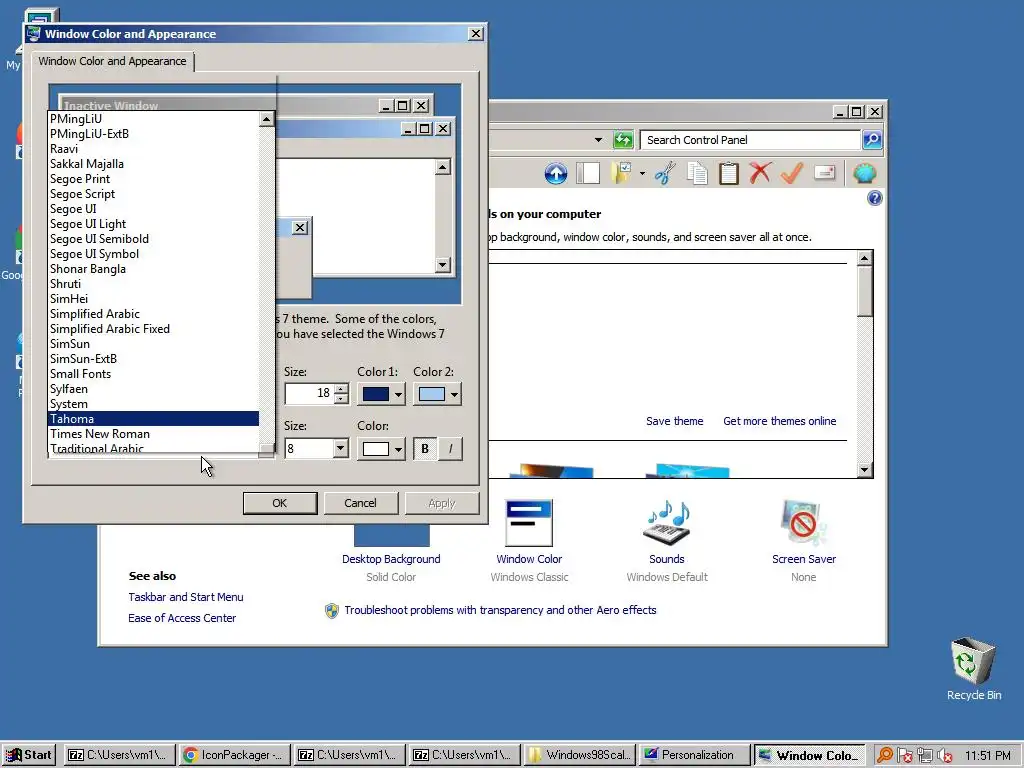Pick Sylfaen in the font list
Image resolution: width=1024 pixels, height=768 pixels.
154,389
